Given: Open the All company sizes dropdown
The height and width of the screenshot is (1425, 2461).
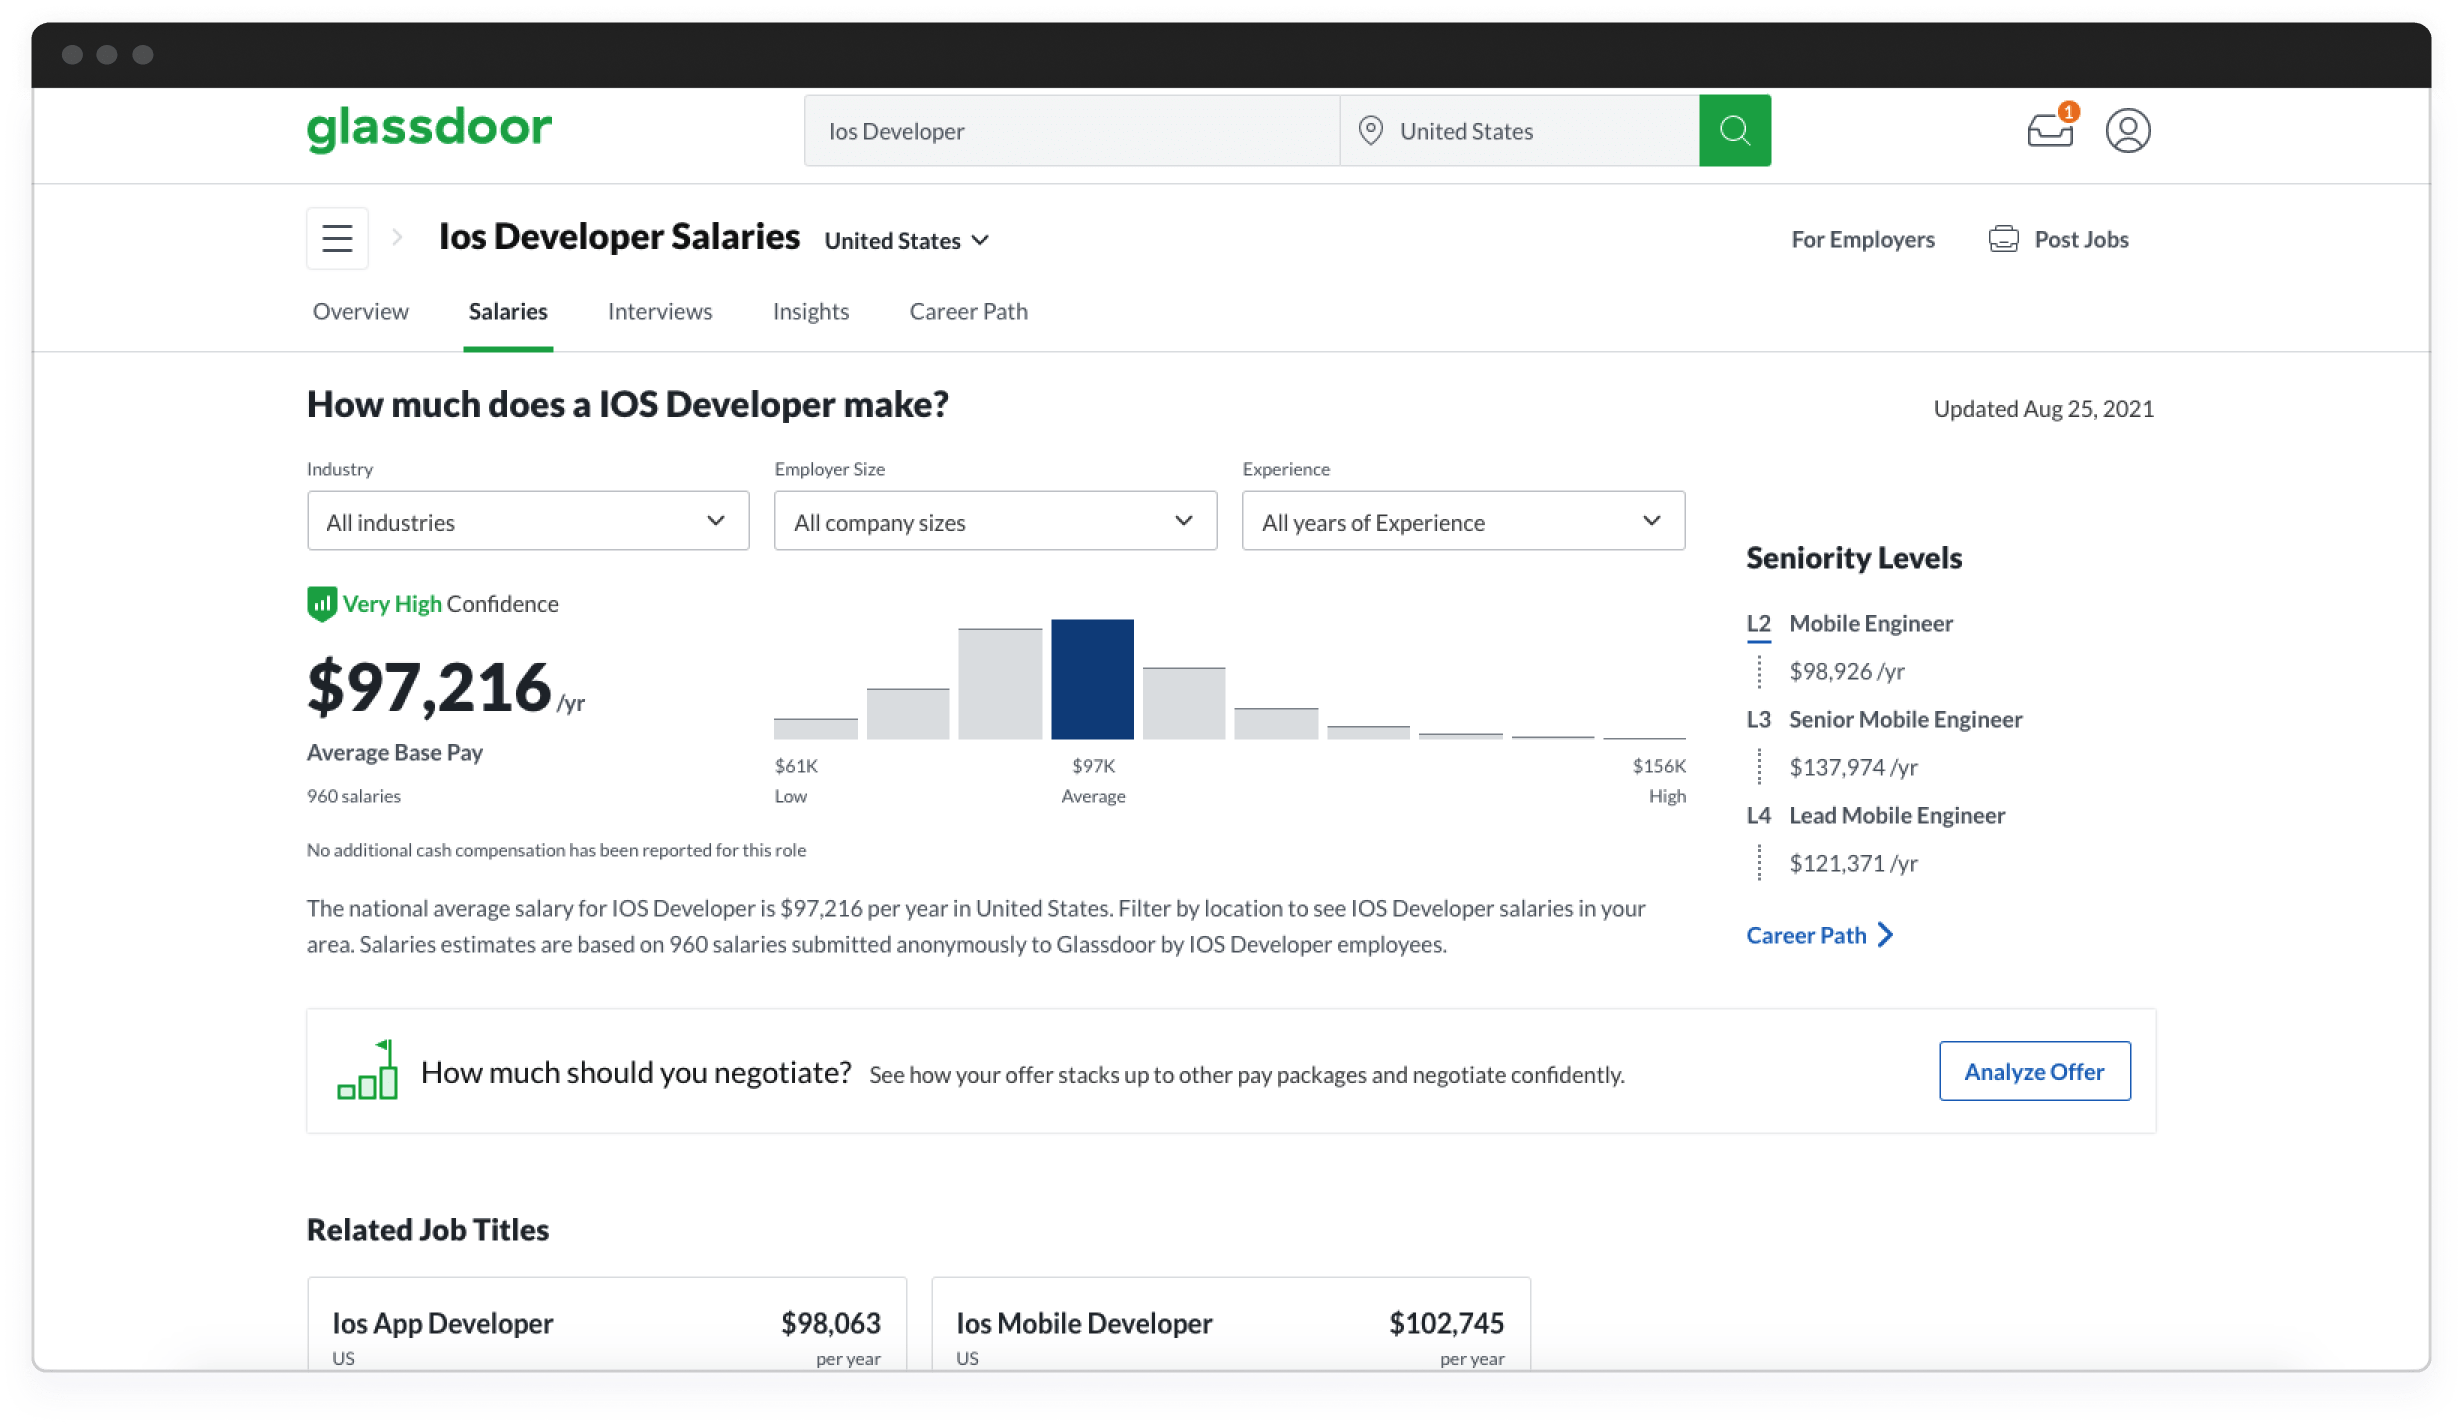Looking at the screenshot, I should click(x=994, y=521).
